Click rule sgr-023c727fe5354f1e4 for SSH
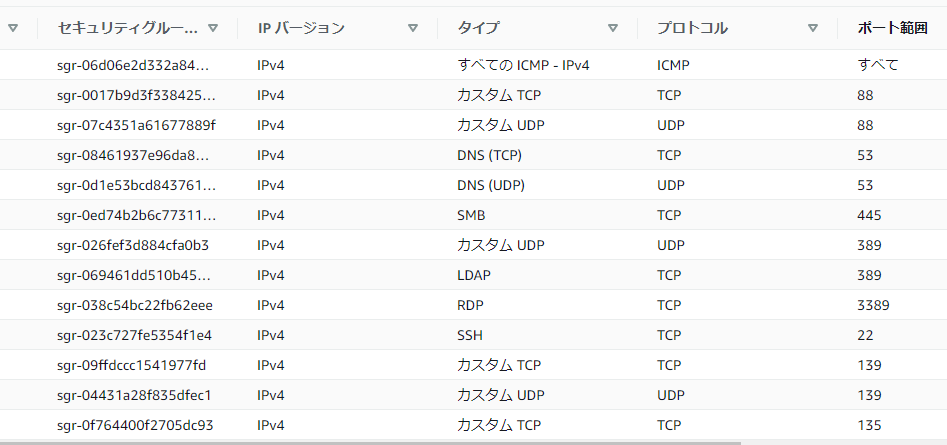Viewport: 947px width, 445px height. coord(134,335)
